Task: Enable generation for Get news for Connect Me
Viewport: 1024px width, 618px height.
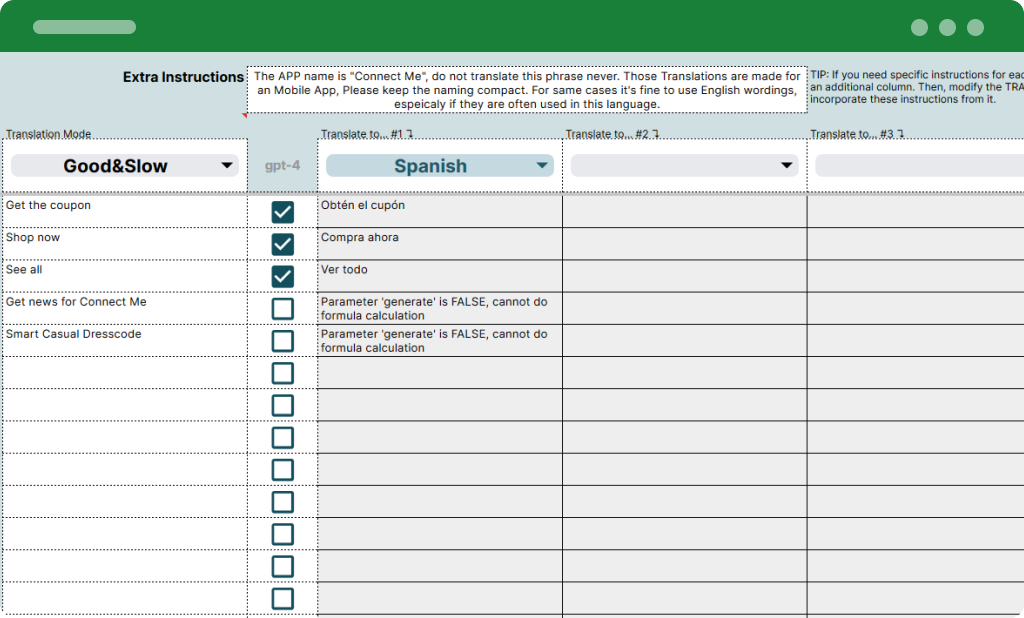Action: tap(283, 308)
